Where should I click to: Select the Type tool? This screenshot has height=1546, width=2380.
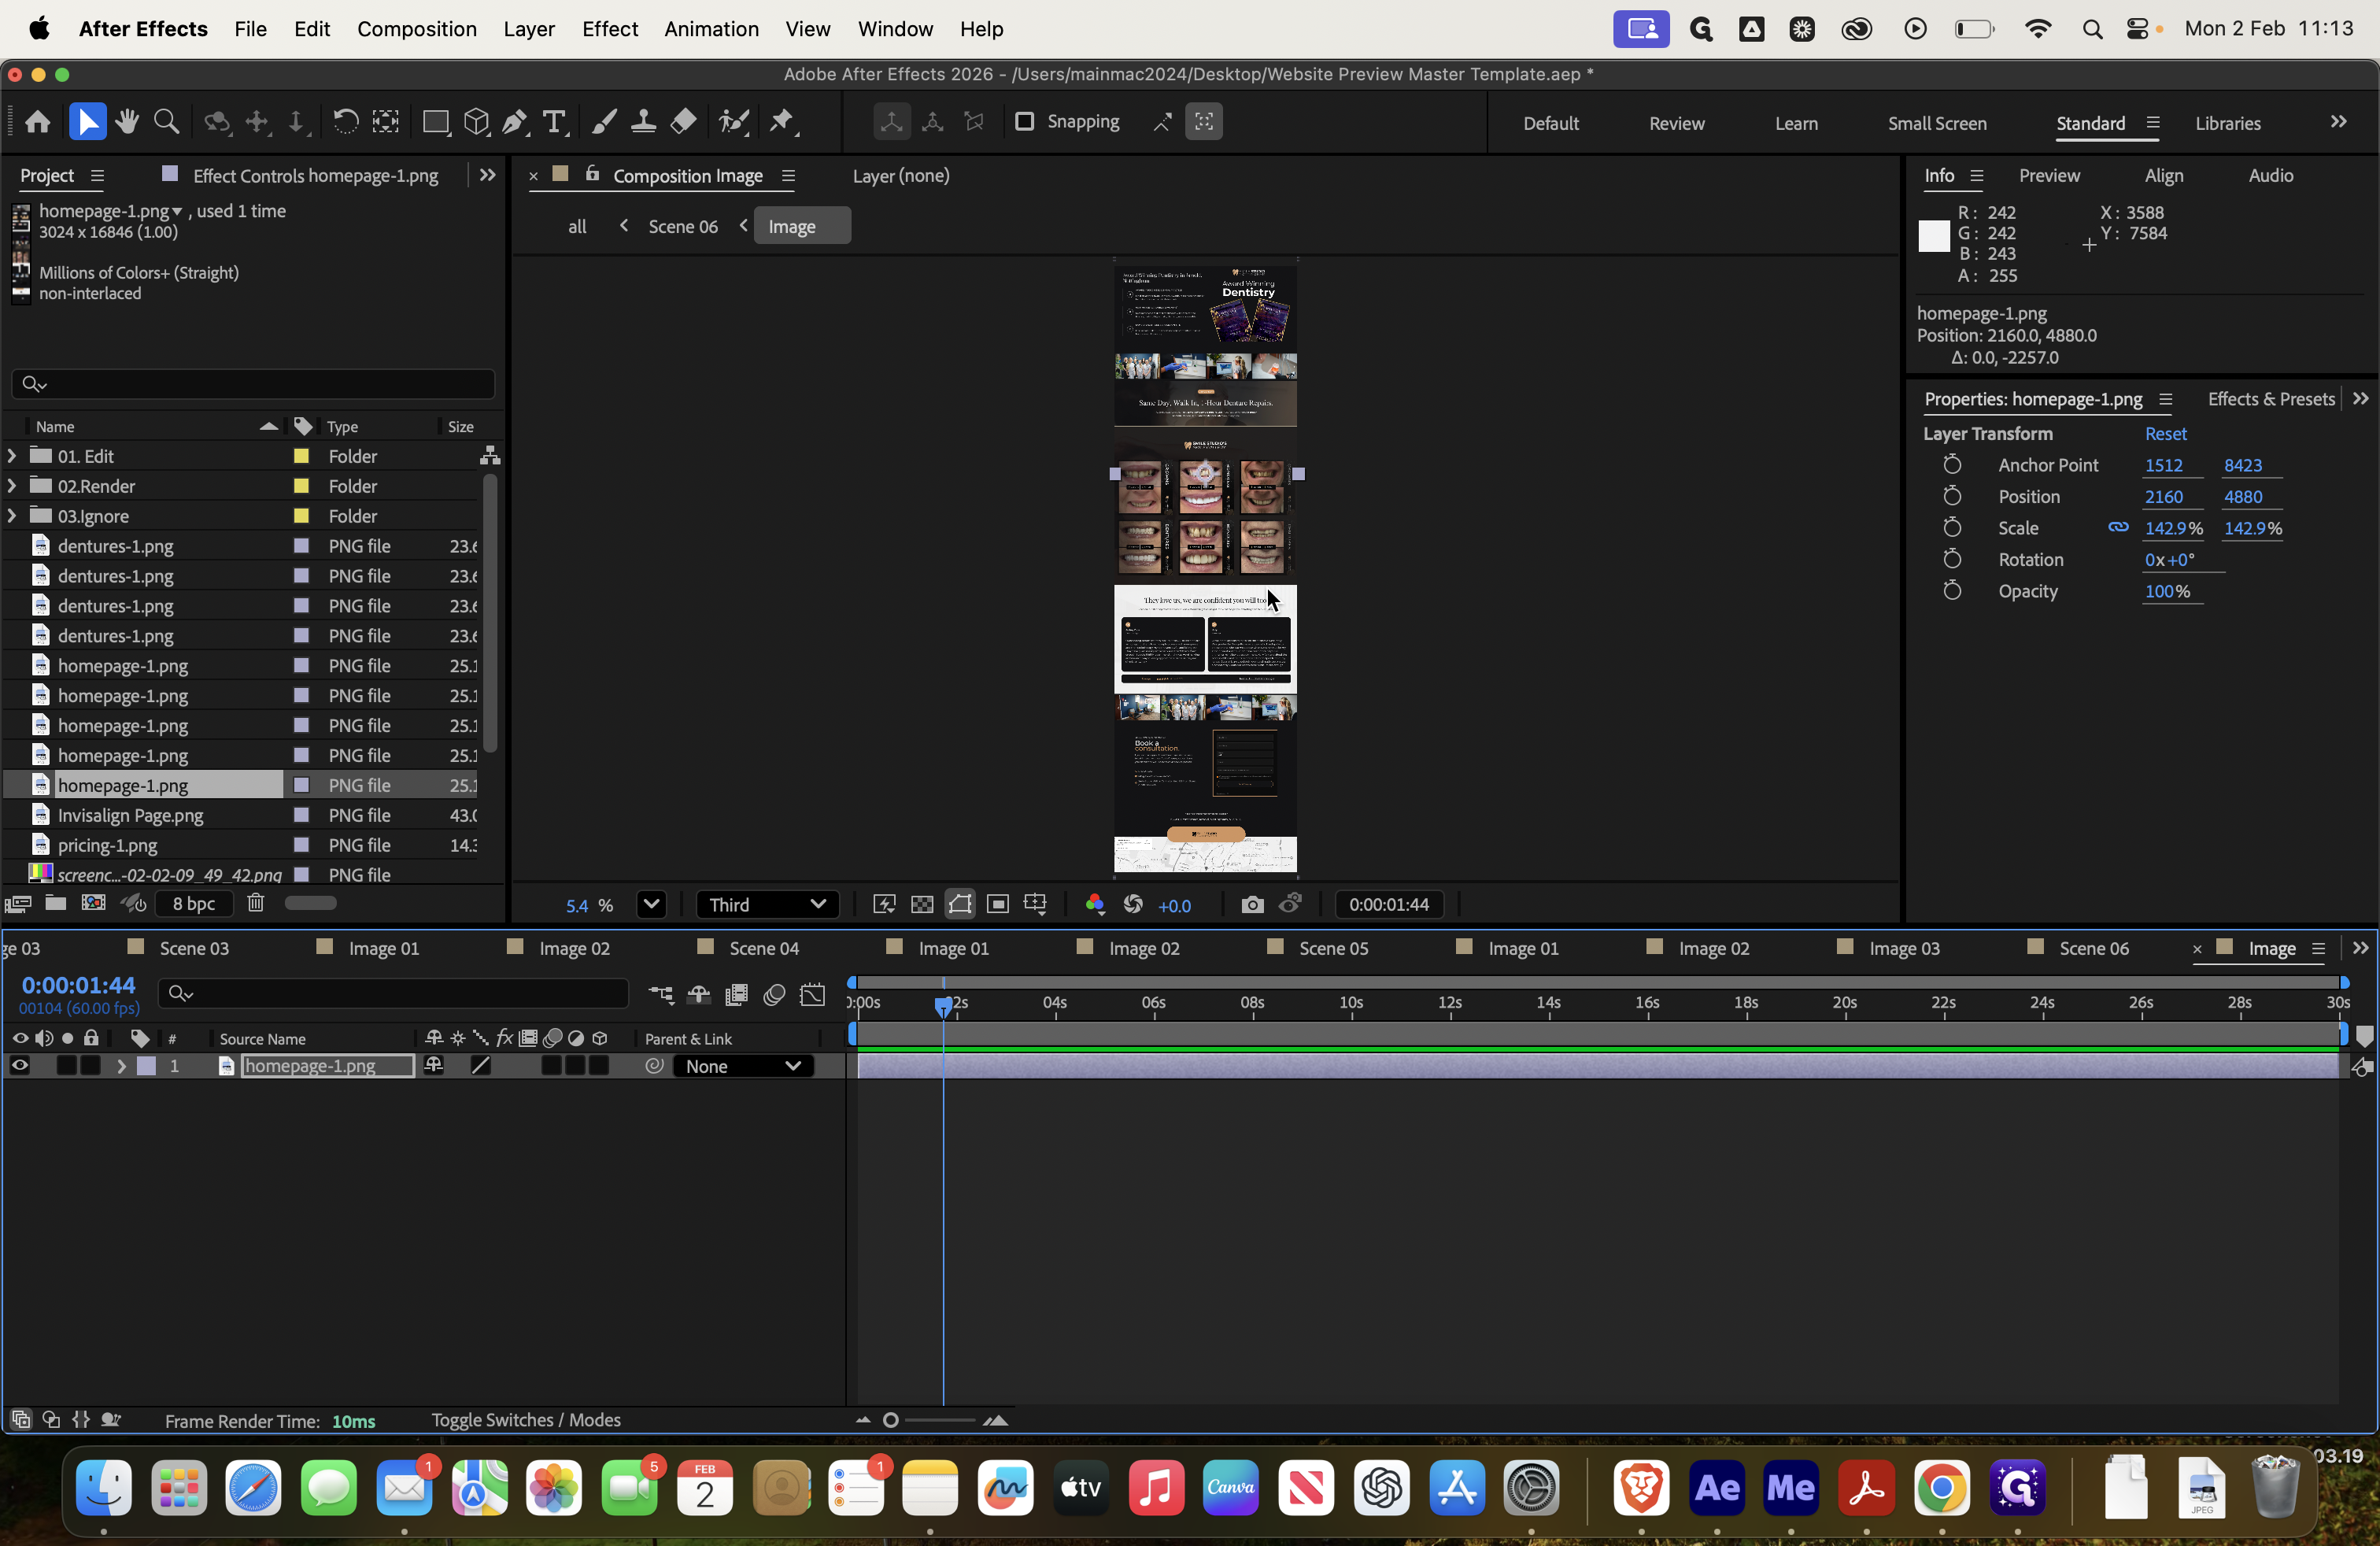pos(554,122)
